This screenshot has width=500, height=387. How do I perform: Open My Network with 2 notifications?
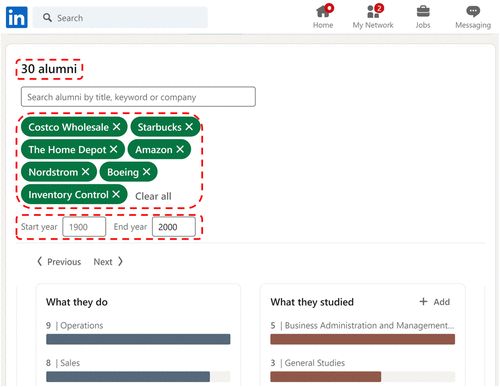coord(373,17)
